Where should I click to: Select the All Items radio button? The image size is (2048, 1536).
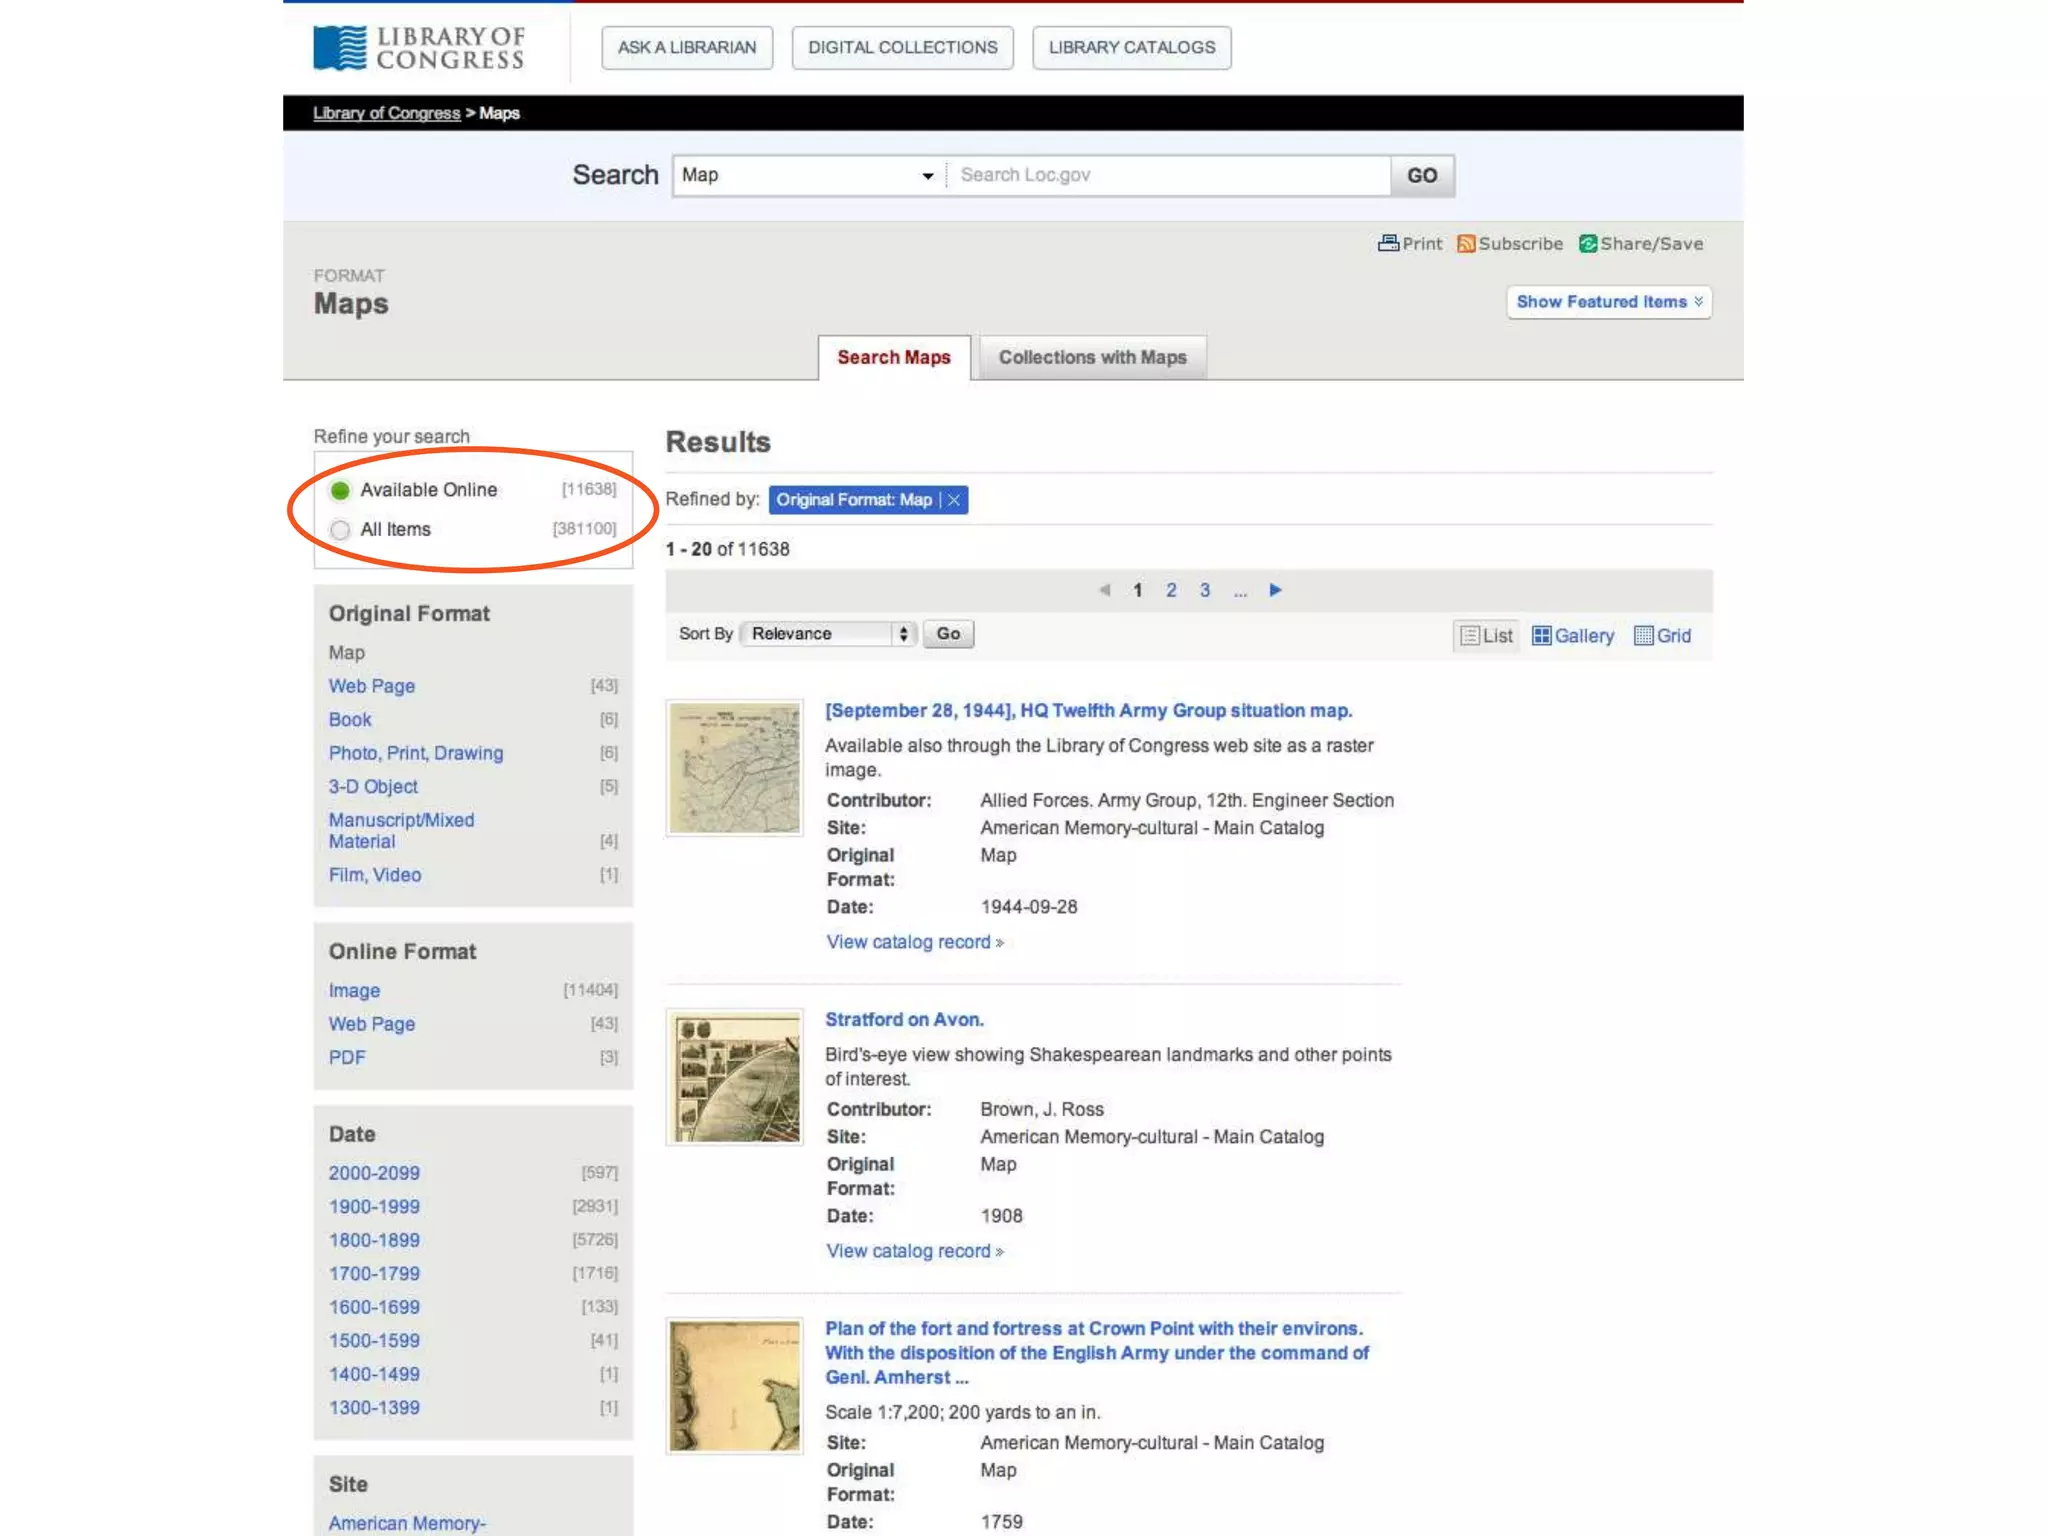pyautogui.click(x=340, y=530)
